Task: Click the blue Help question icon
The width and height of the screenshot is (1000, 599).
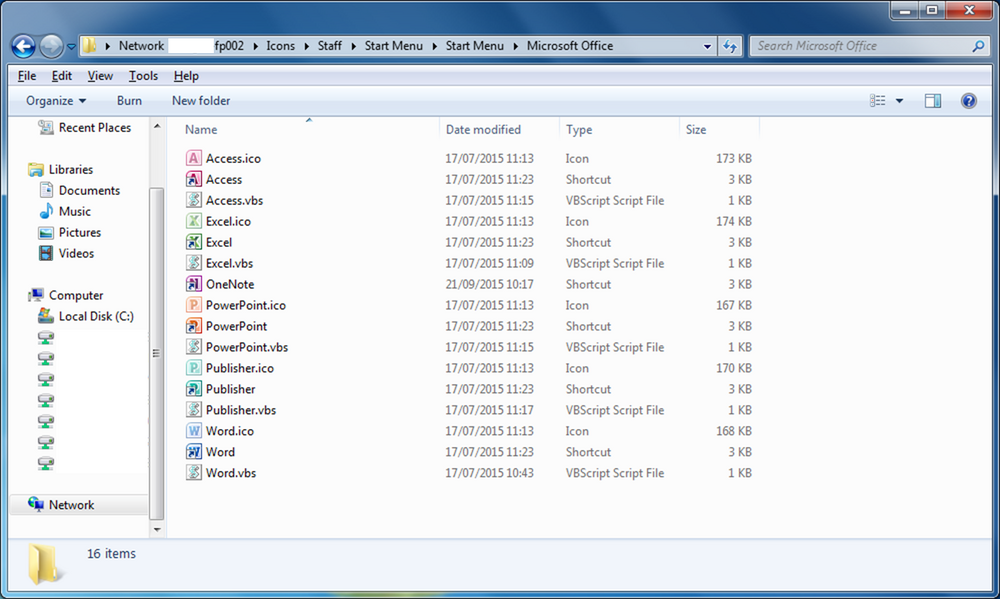Action: (969, 101)
